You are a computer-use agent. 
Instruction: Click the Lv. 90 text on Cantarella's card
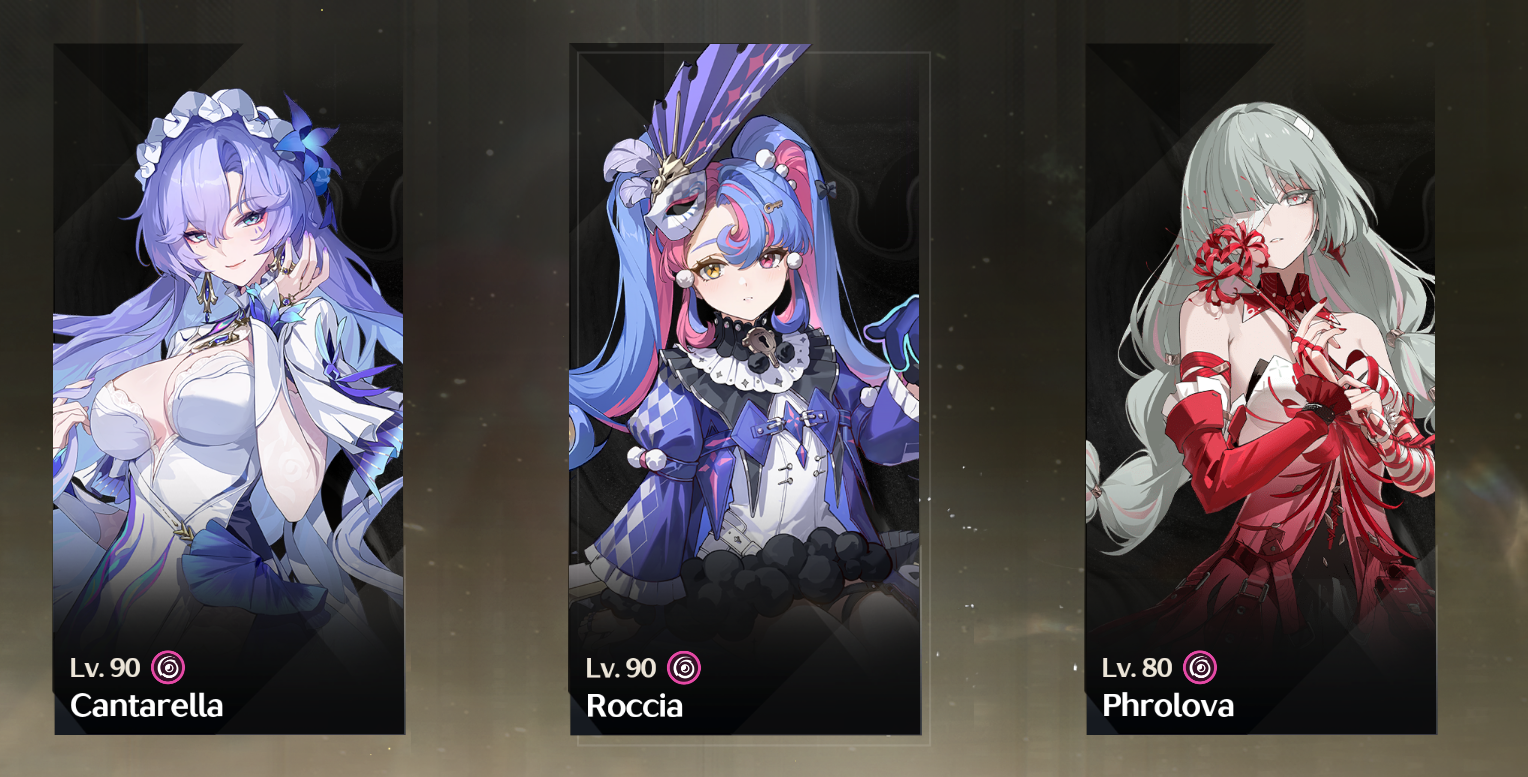pyautogui.click(x=105, y=668)
